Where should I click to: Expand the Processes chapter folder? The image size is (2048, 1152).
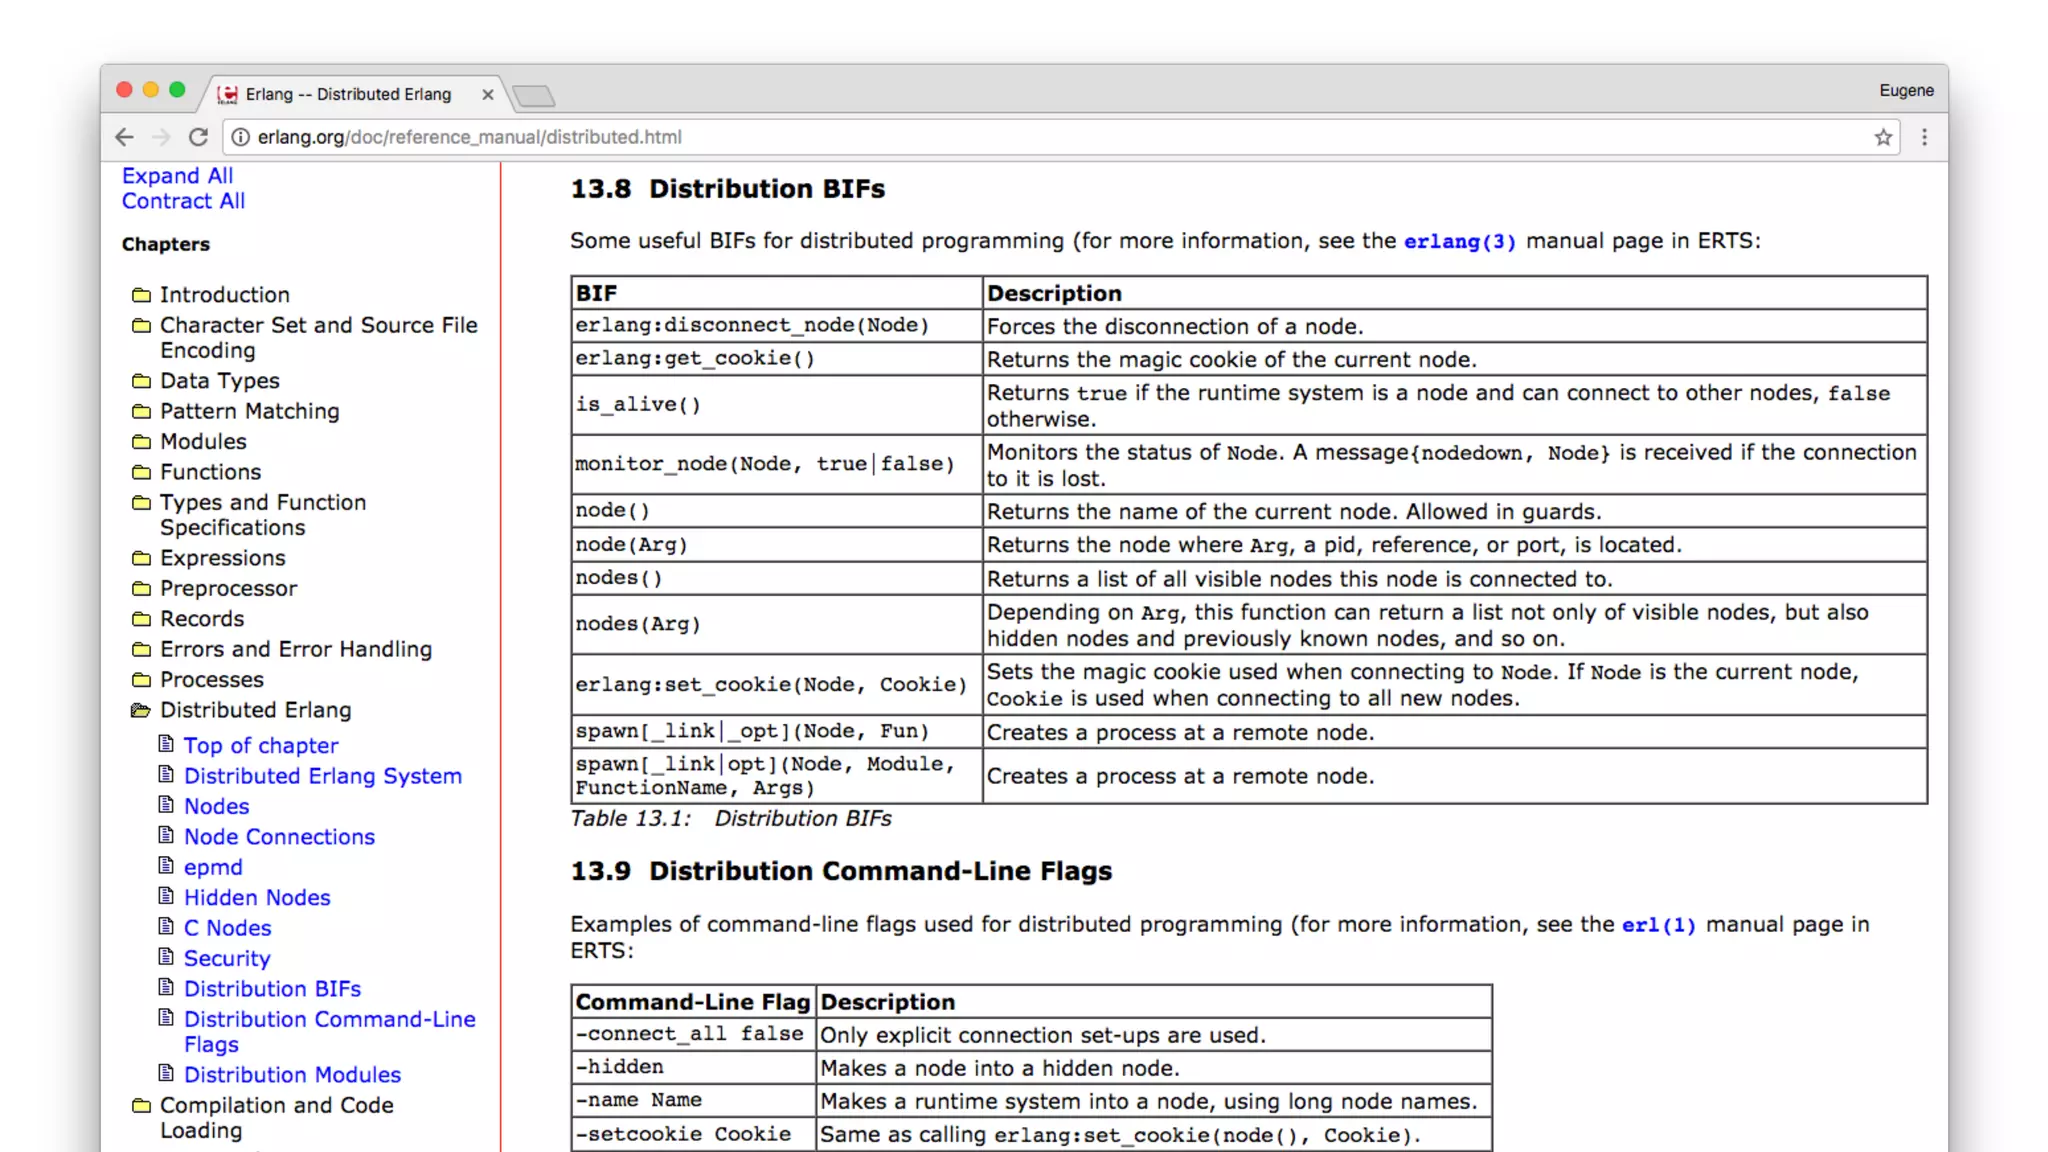(x=141, y=680)
